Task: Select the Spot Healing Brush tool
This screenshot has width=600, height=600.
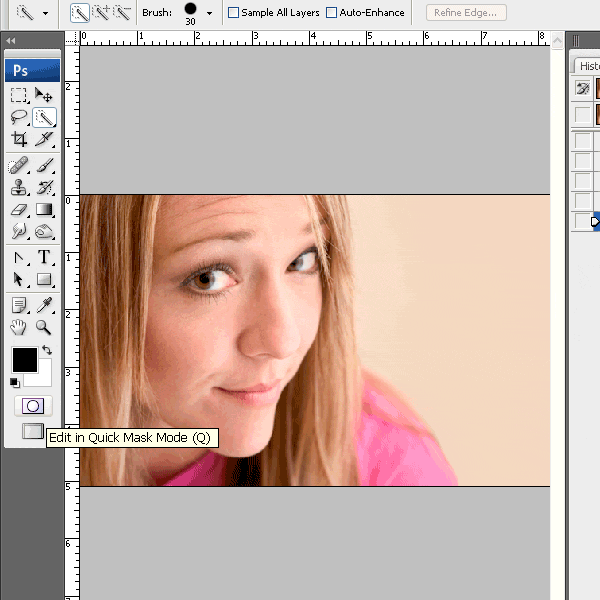Action: tap(18, 165)
